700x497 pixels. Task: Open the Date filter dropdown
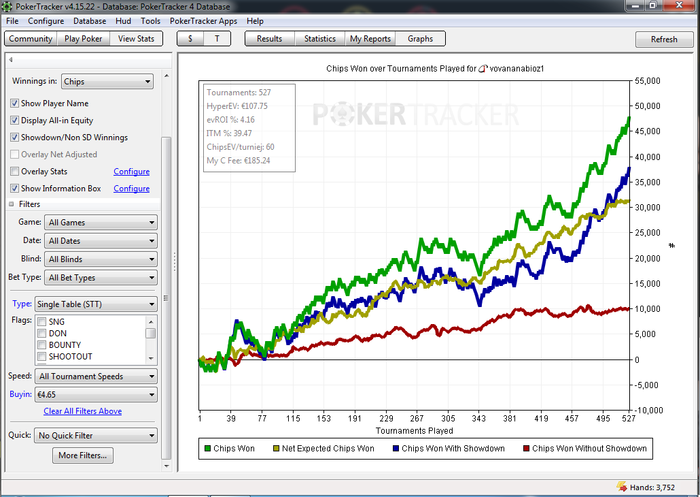(x=101, y=241)
